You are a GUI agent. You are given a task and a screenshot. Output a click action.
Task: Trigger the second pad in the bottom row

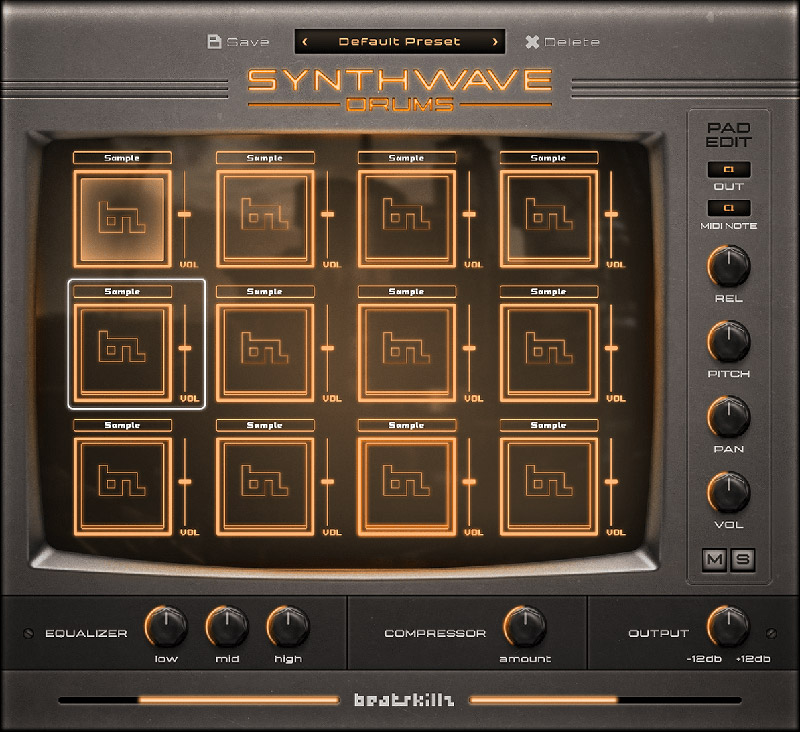265,486
